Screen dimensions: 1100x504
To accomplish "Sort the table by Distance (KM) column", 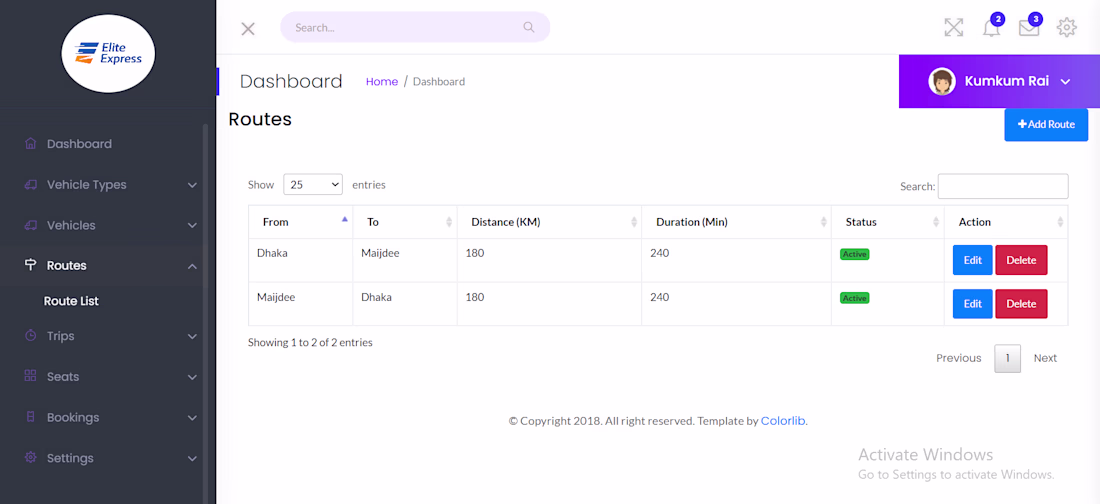I will point(548,222).
